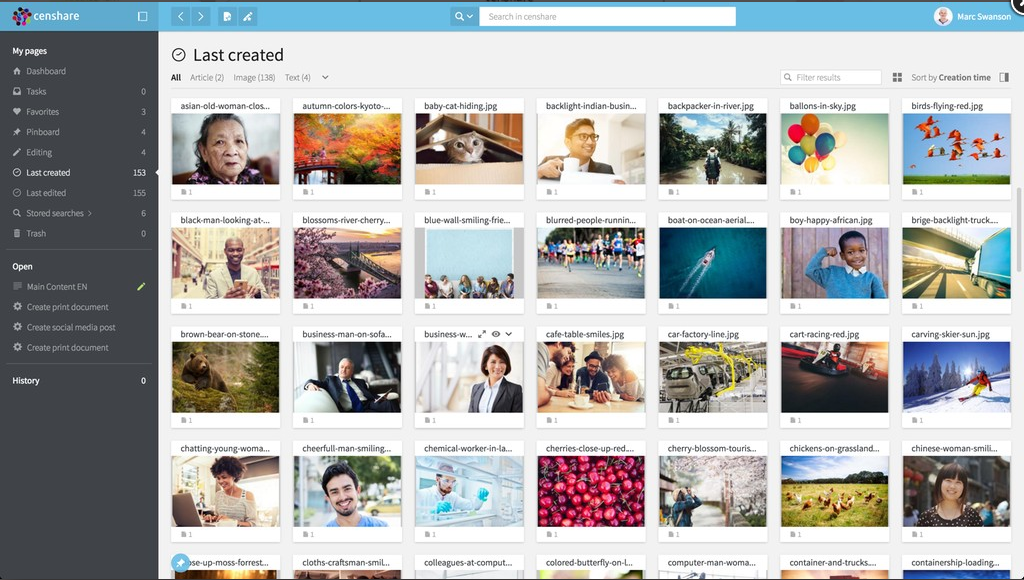1024x580 pixels.
Task: Go back with the left arrow button
Action: click(180, 16)
